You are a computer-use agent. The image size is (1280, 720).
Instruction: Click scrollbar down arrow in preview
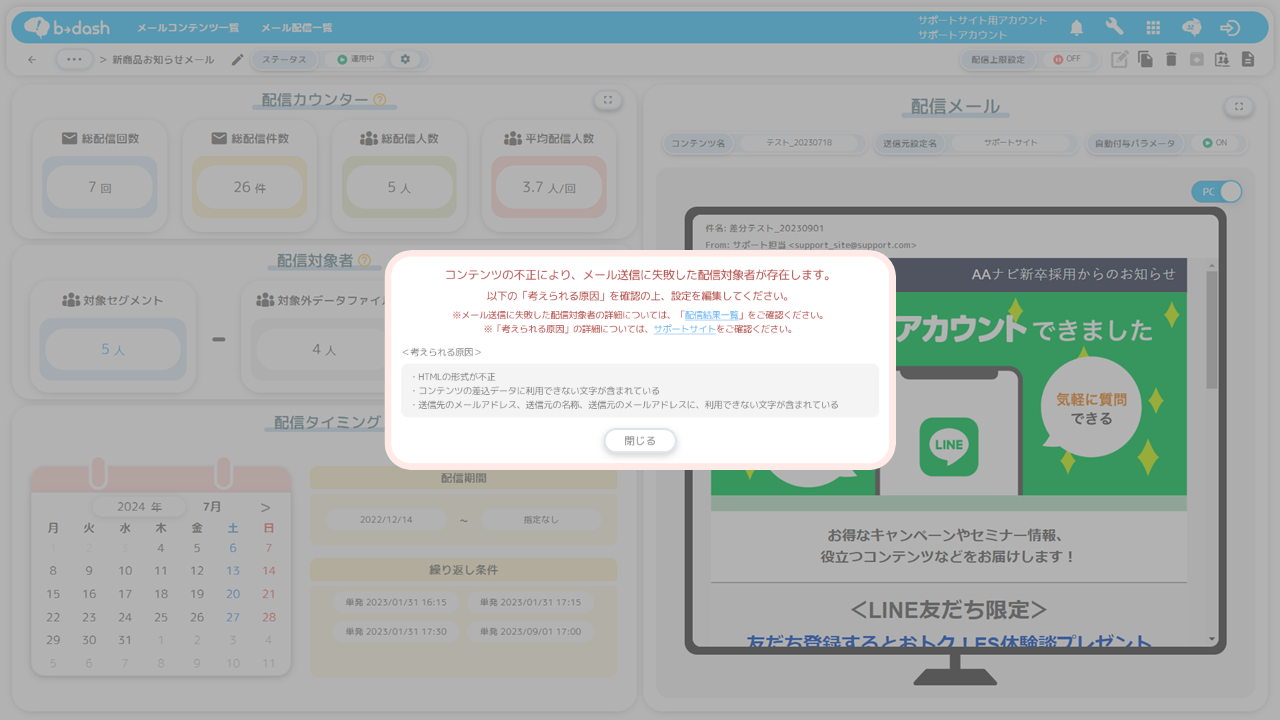click(x=1212, y=639)
